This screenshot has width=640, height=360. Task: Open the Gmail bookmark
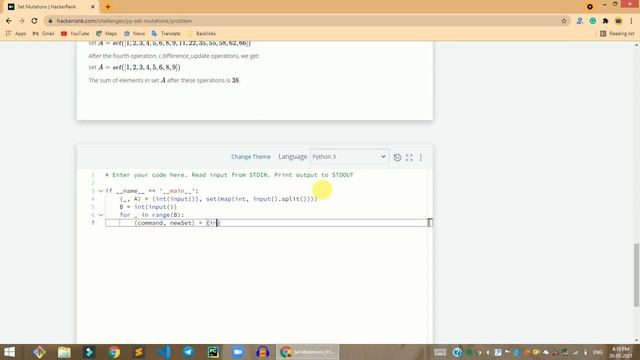(43, 33)
